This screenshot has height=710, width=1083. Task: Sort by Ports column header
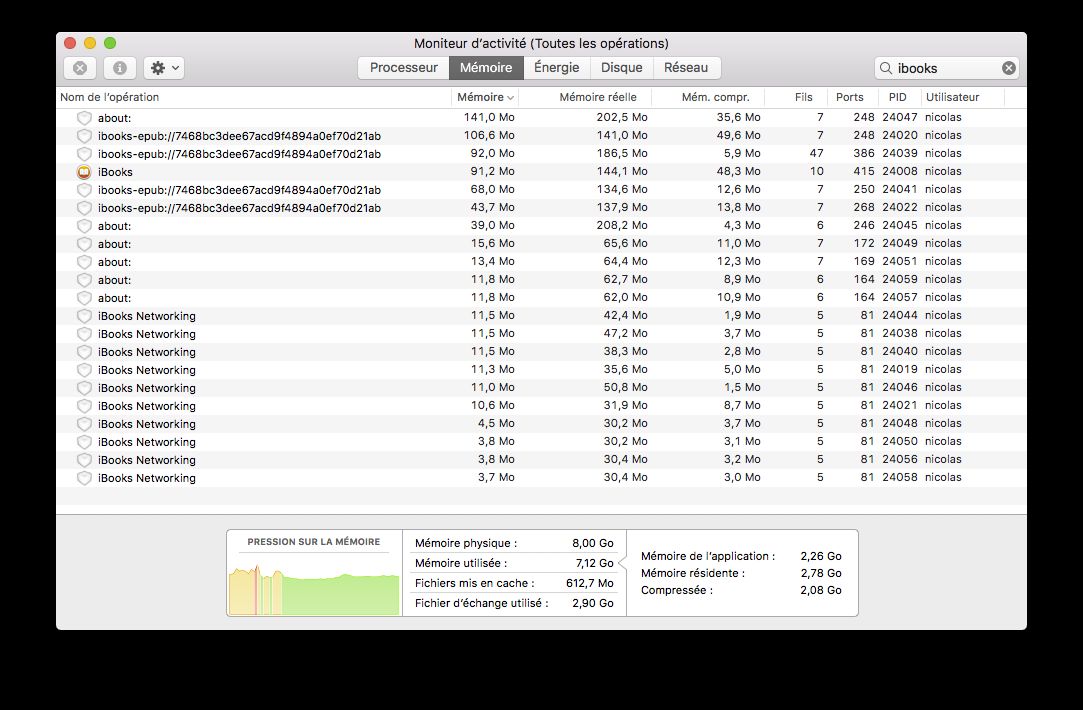pos(852,97)
